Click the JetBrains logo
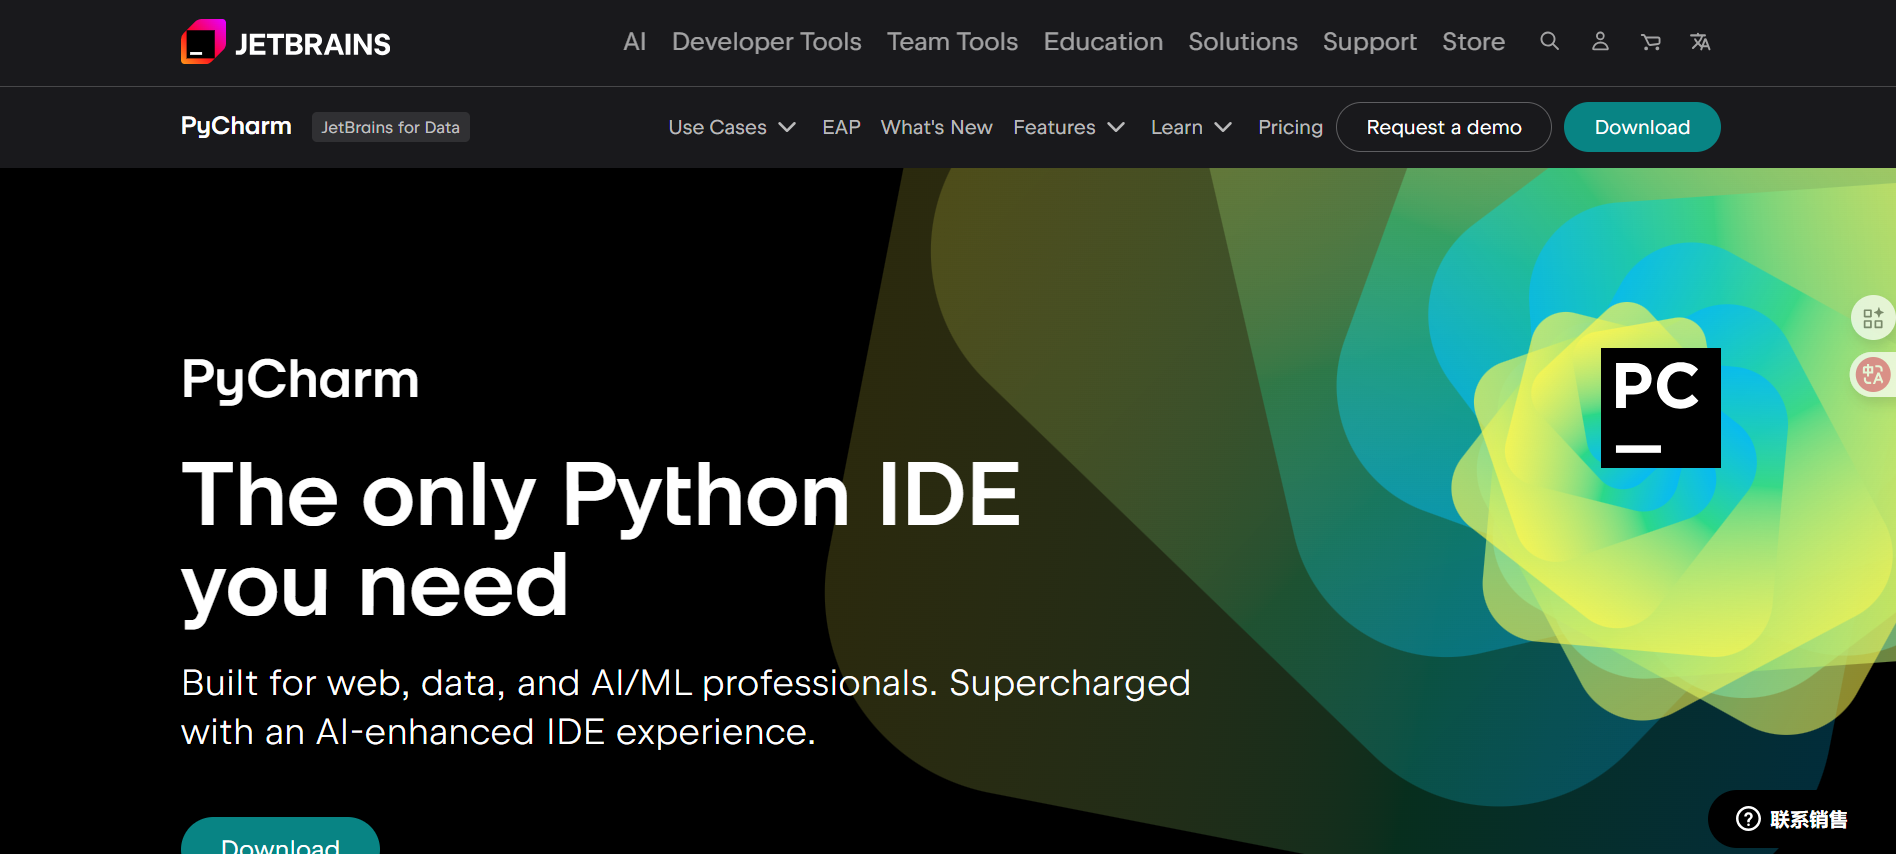The image size is (1896, 854). tap(286, 42)
